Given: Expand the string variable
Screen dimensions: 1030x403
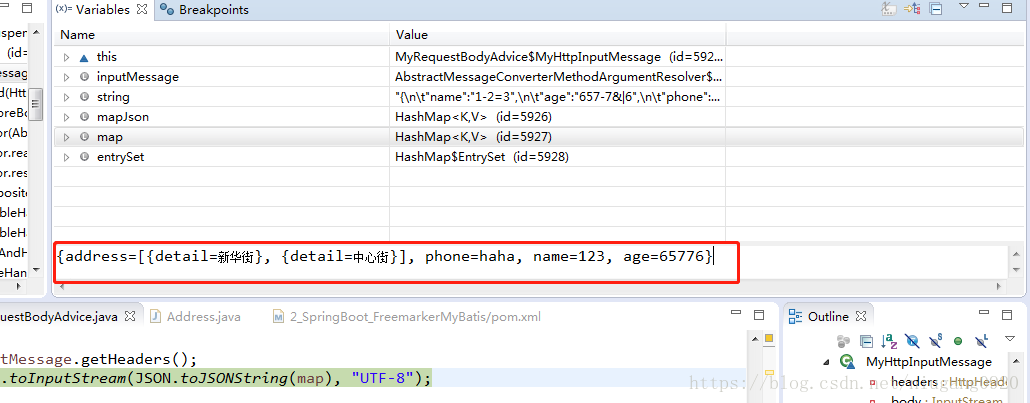Looking at the screenshot, I should pos(66,97).
